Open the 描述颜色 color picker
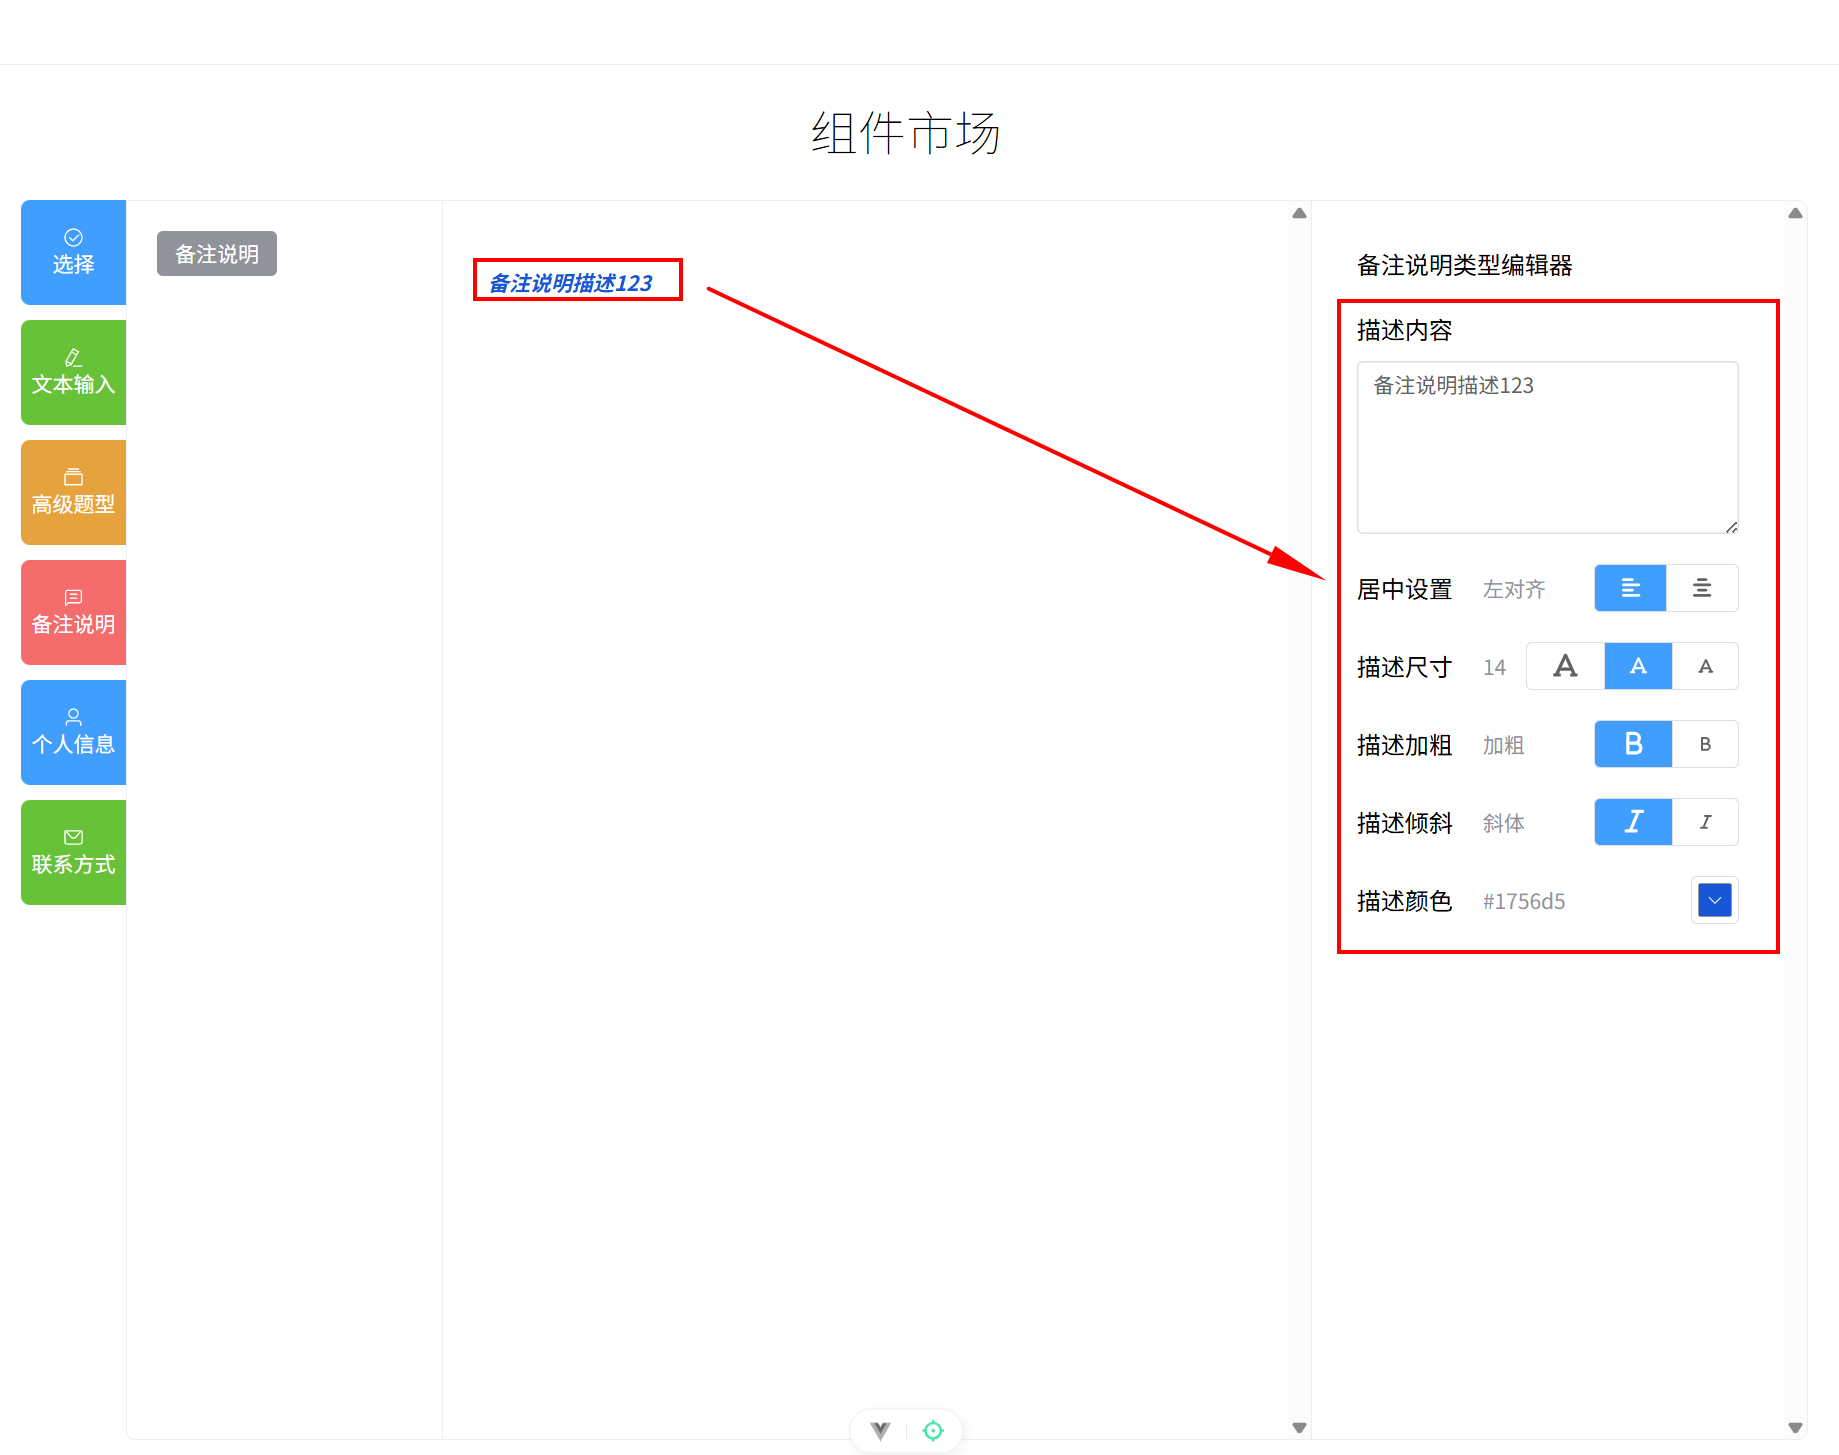 tap(1715, 900)
